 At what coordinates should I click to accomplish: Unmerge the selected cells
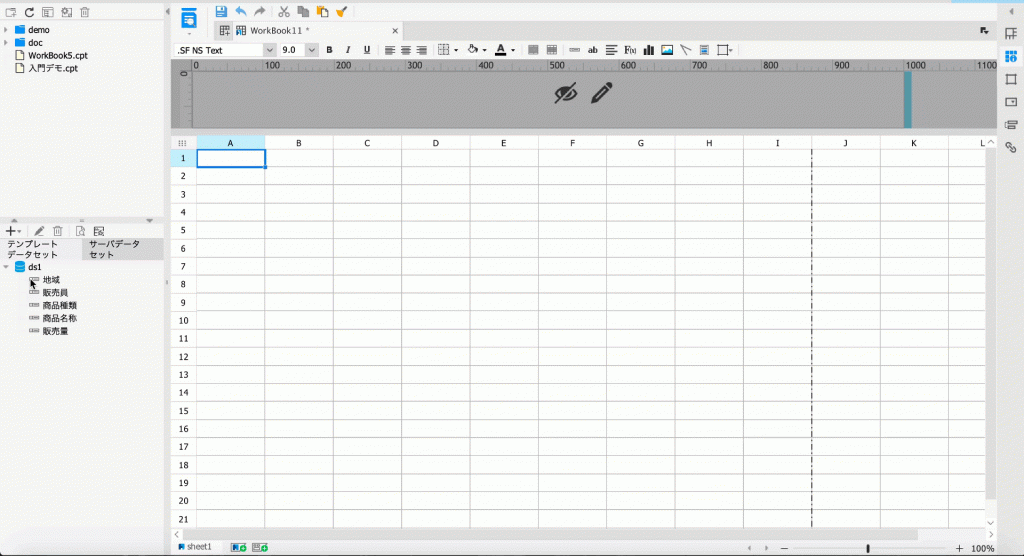(552, 50)
